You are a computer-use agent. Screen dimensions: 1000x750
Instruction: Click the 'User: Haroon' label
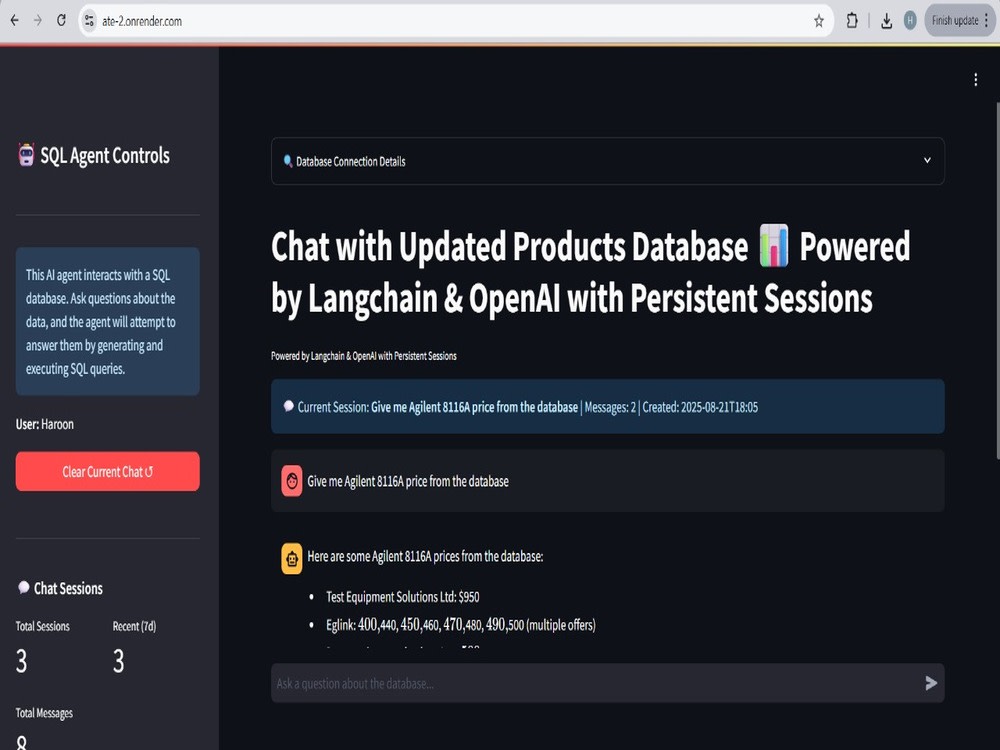pyautogui.click(x=45, y=424)
